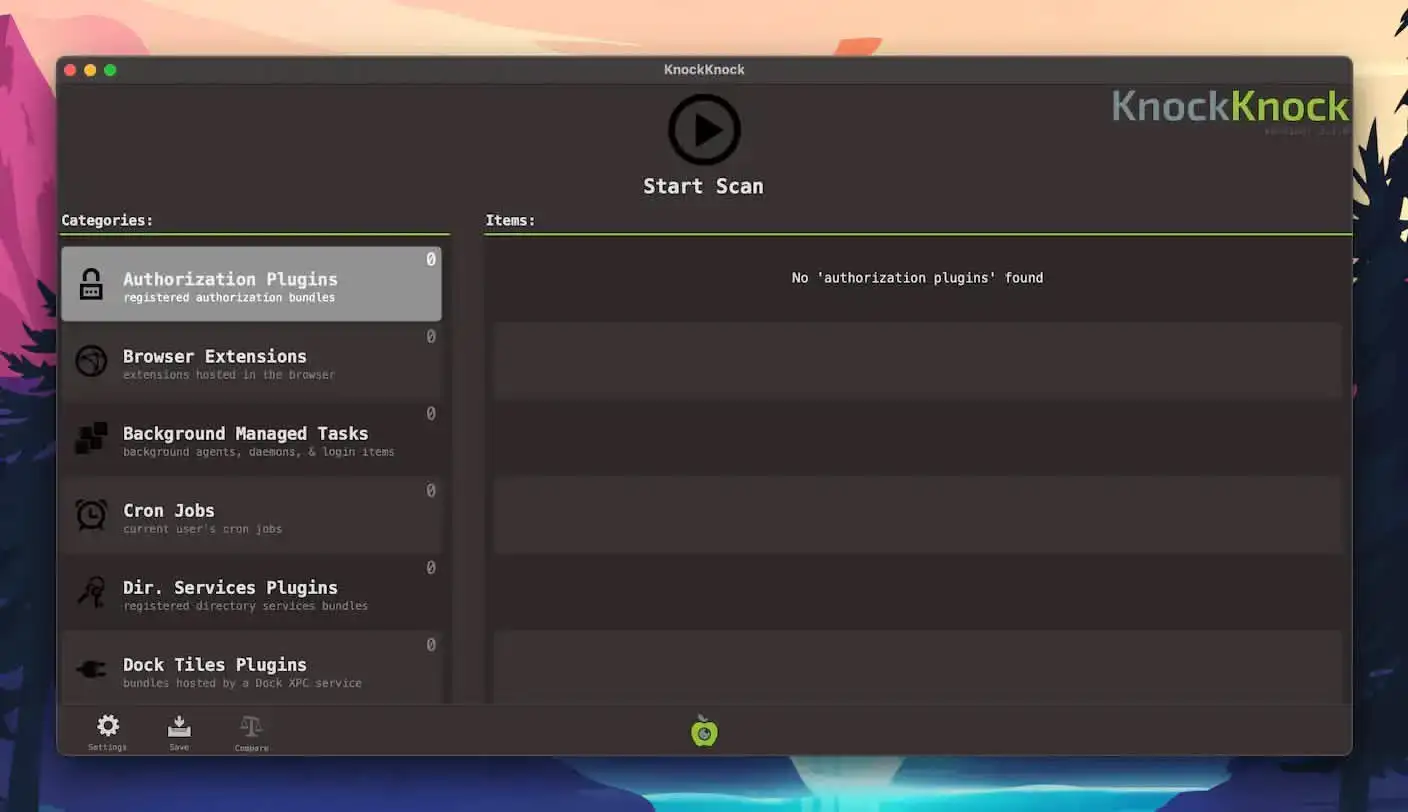Screen dimensions: 1408x812
Task: Close the KnockKnock window
Action: (x=70, y=70)
